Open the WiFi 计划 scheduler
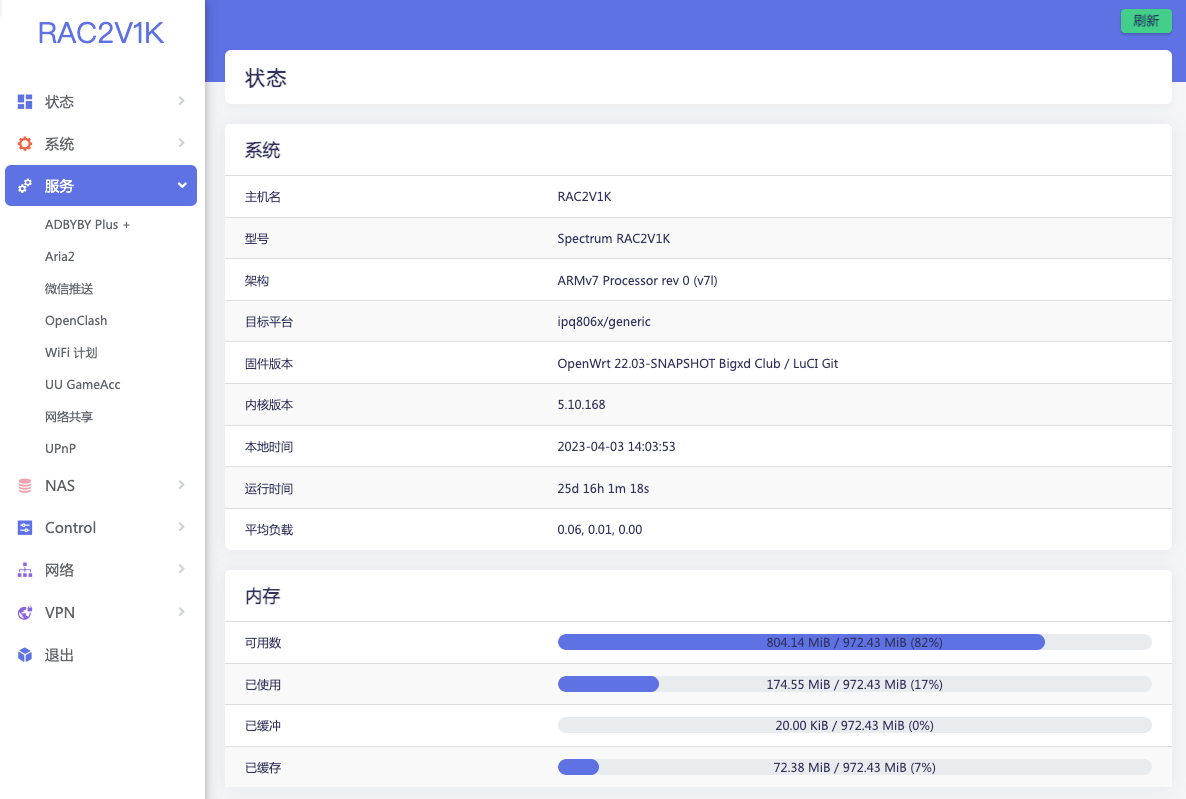This screenshot has height=799, width=1186. (72, 352)
